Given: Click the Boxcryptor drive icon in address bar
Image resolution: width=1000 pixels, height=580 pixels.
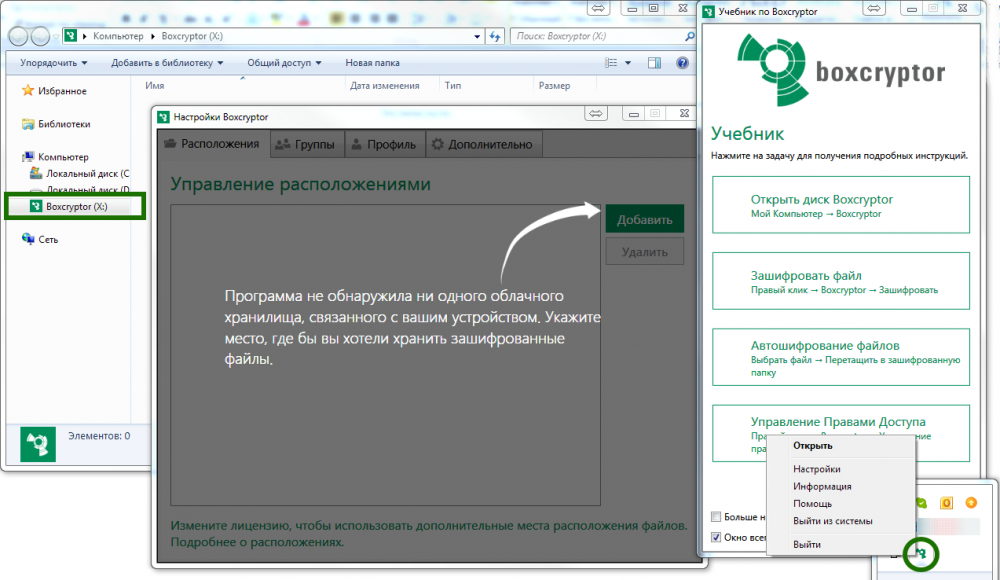Looking at the screenshot, I should [71, 36].
